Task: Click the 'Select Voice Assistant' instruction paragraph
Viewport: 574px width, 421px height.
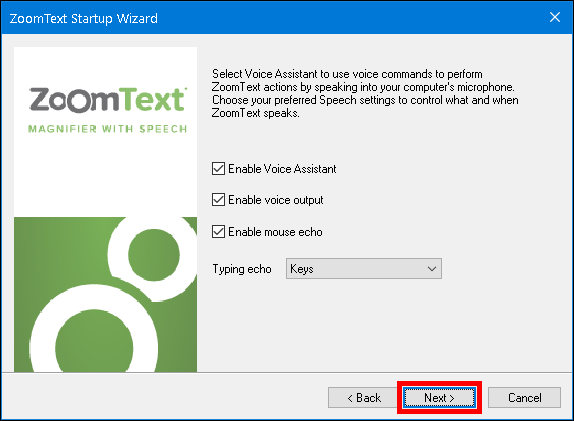Action: point(365,93)
